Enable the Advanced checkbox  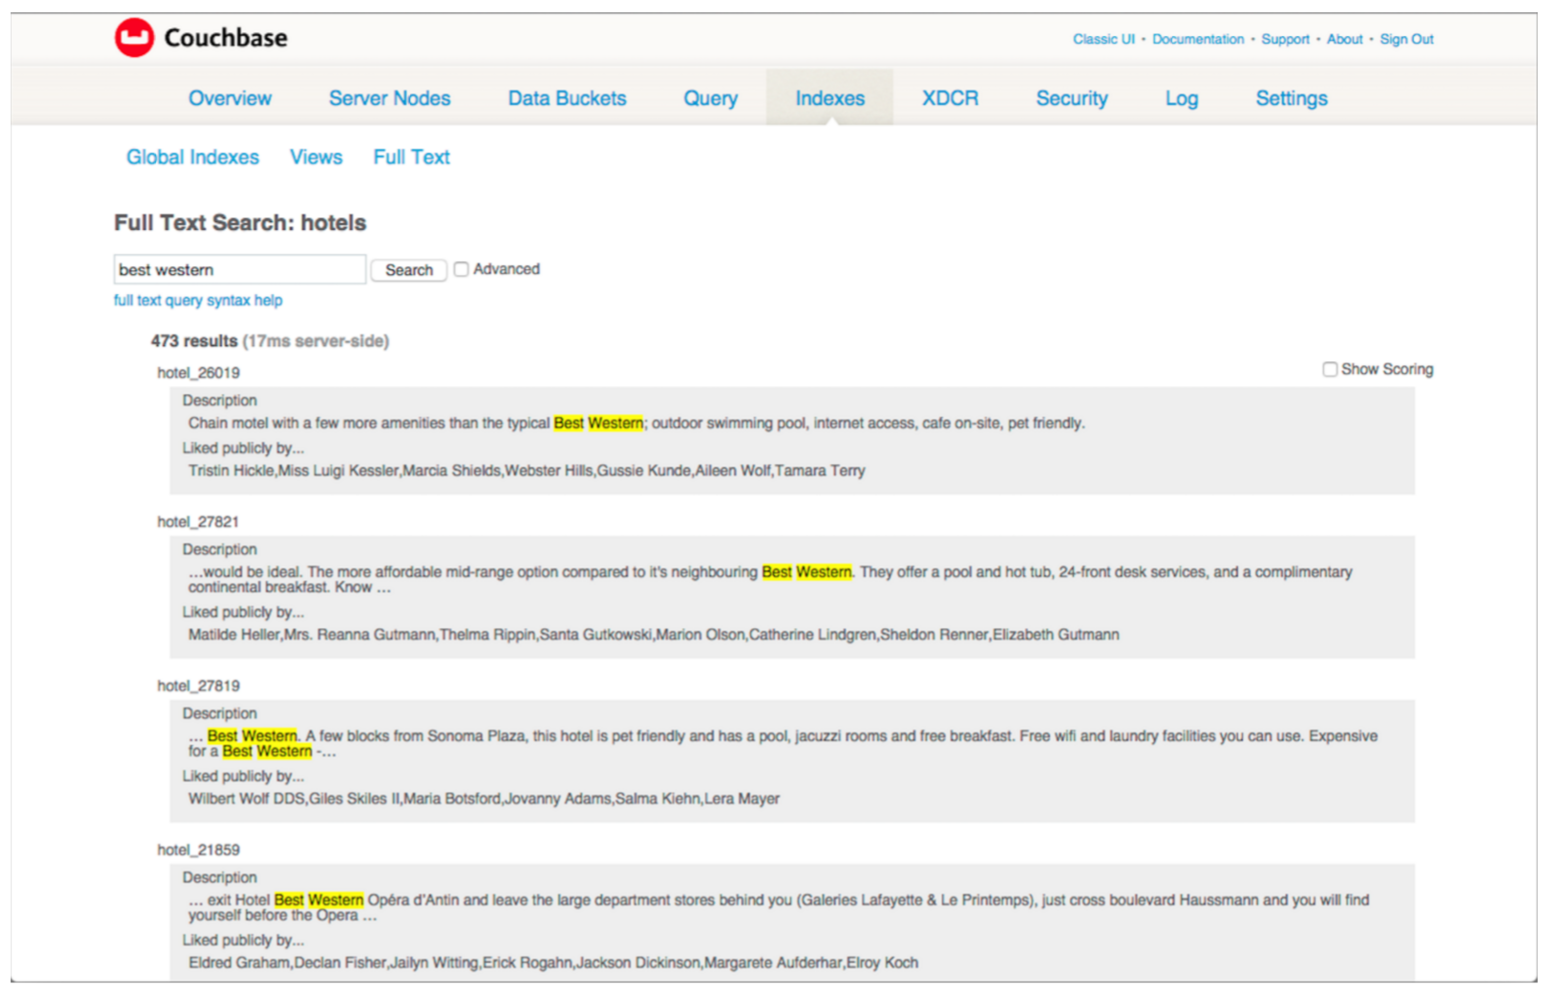click(461, 269)
